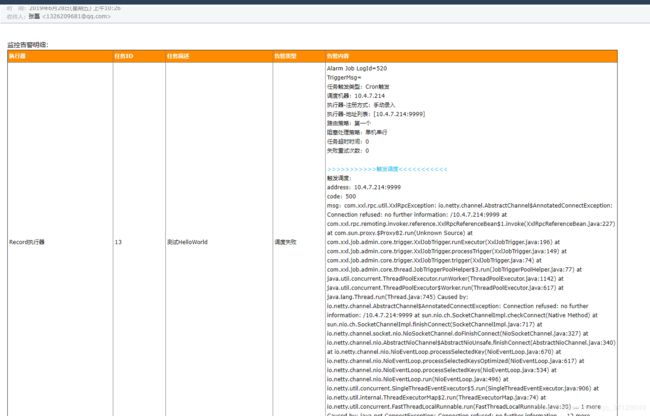Click the "阻塞处理策略: 单机串行" line
The height and width of the screenshot is (416, 650).
click(357, 132)
